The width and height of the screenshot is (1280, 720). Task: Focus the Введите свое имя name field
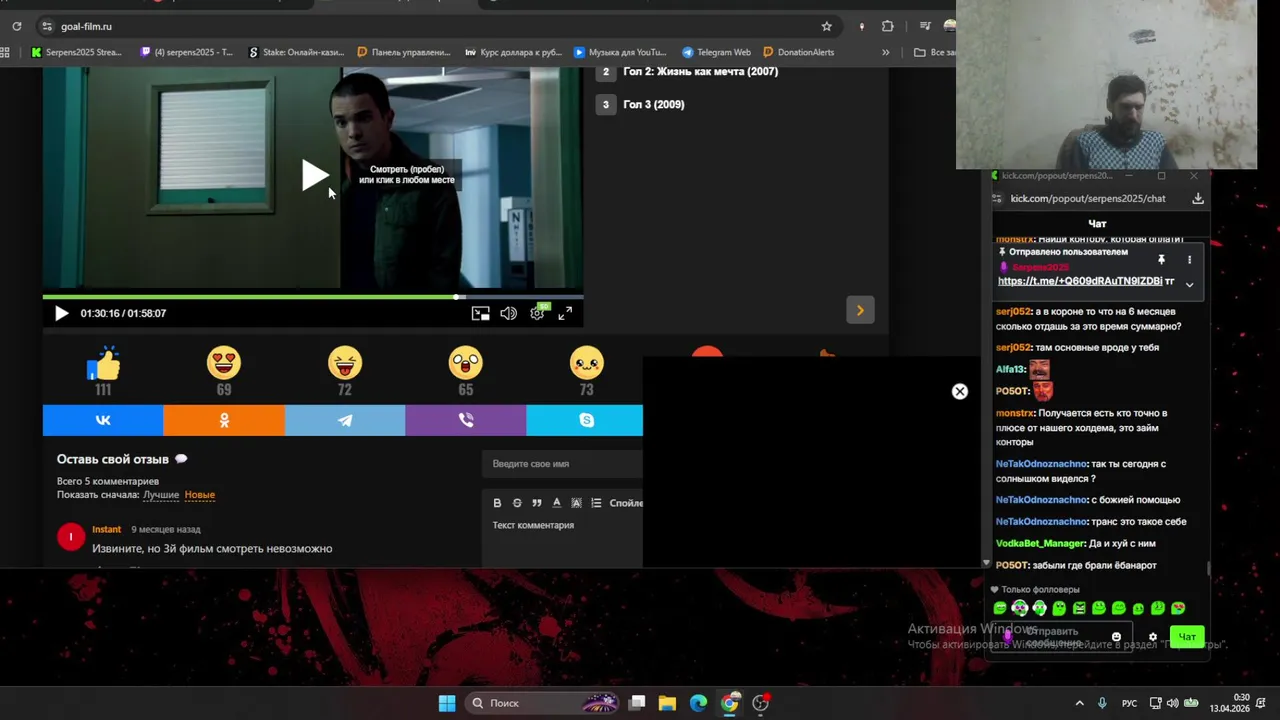563,464
